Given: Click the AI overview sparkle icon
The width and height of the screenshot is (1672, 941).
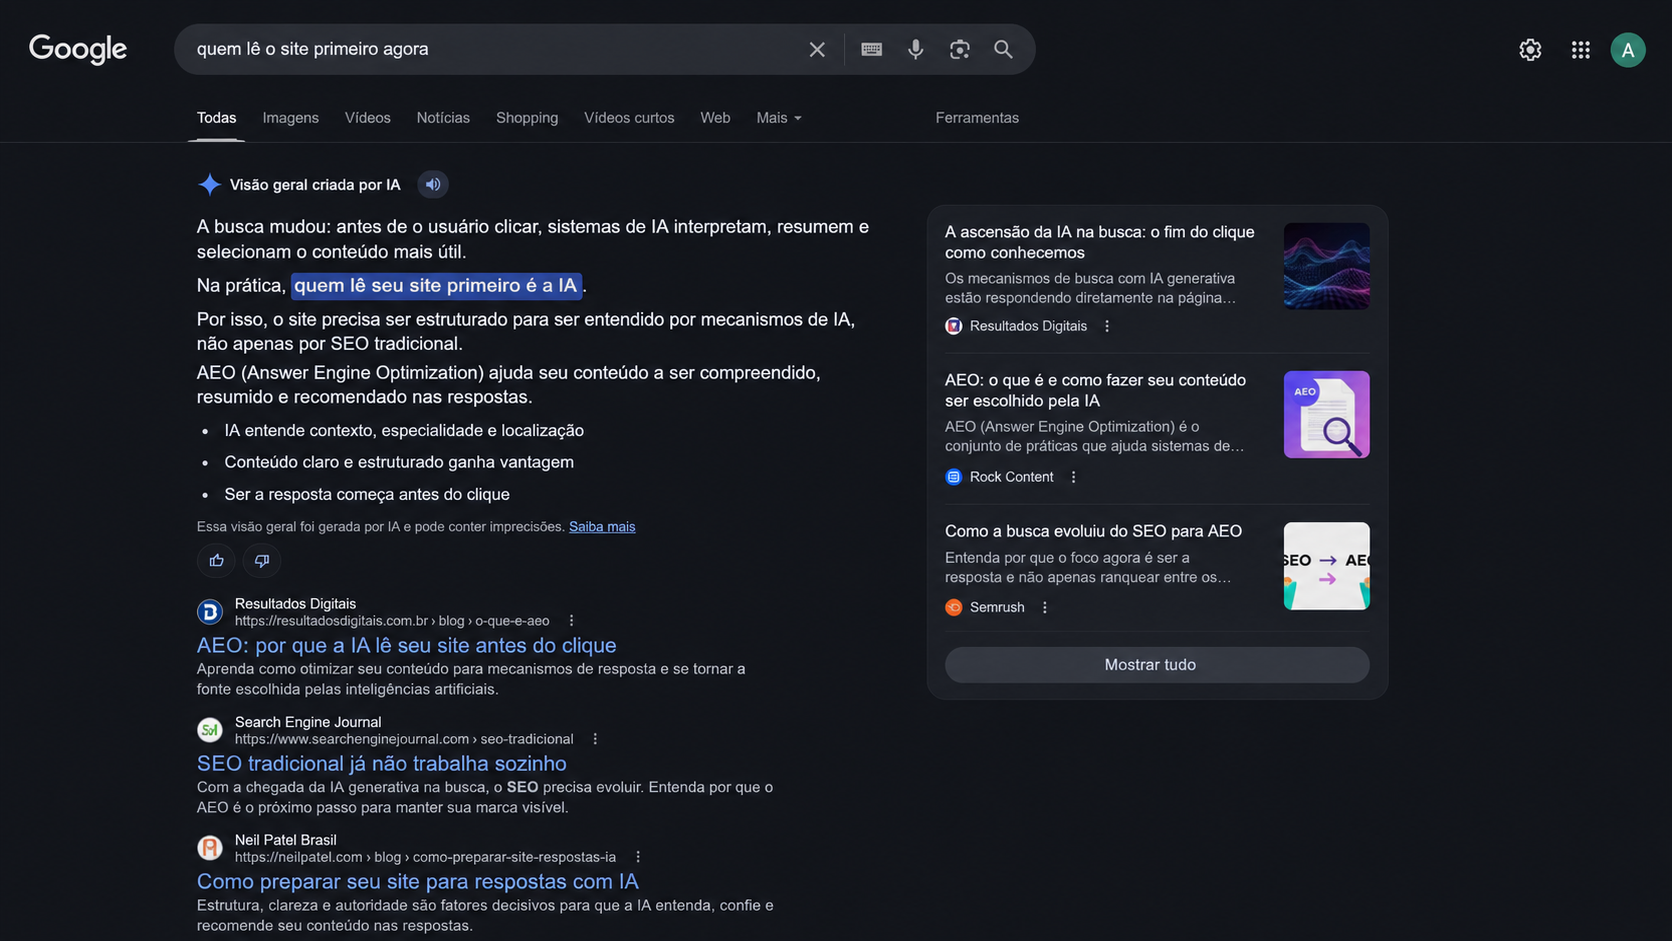Looking at the screenshot, I should 209,184.
